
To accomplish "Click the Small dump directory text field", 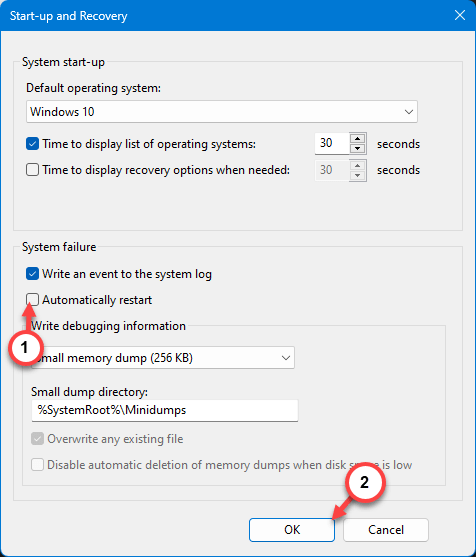I will [164, 410].
